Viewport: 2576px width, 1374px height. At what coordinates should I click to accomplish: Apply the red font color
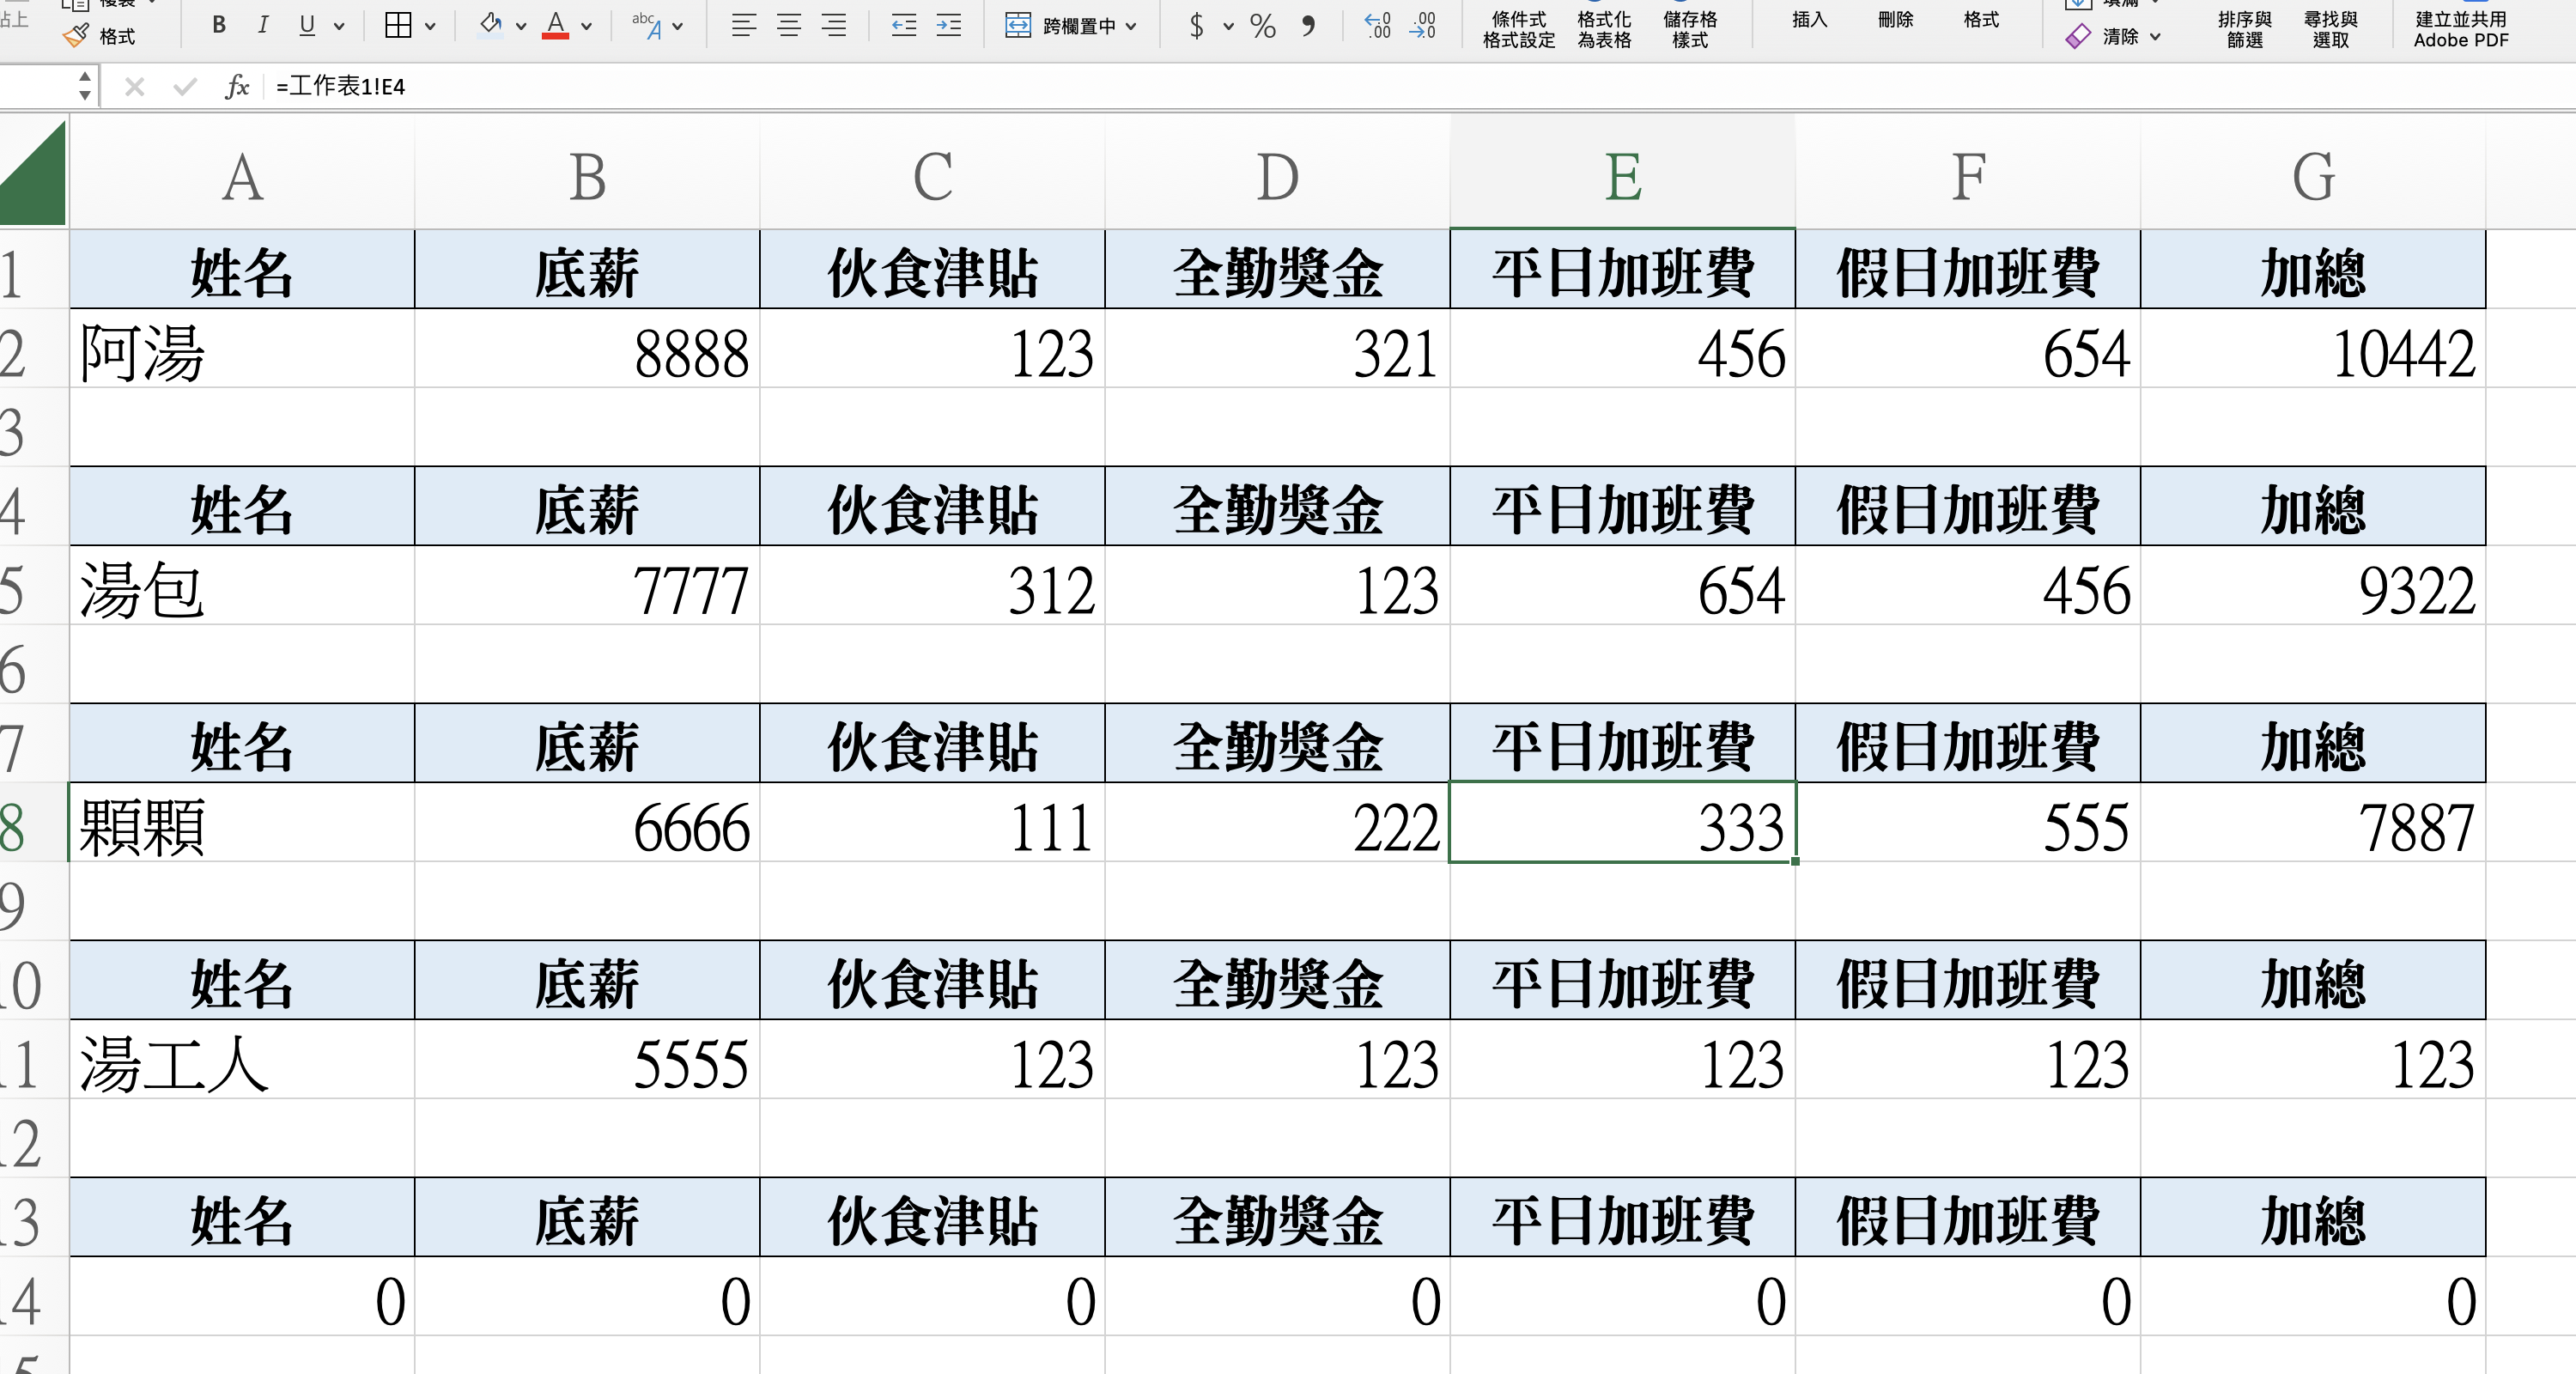556,26
